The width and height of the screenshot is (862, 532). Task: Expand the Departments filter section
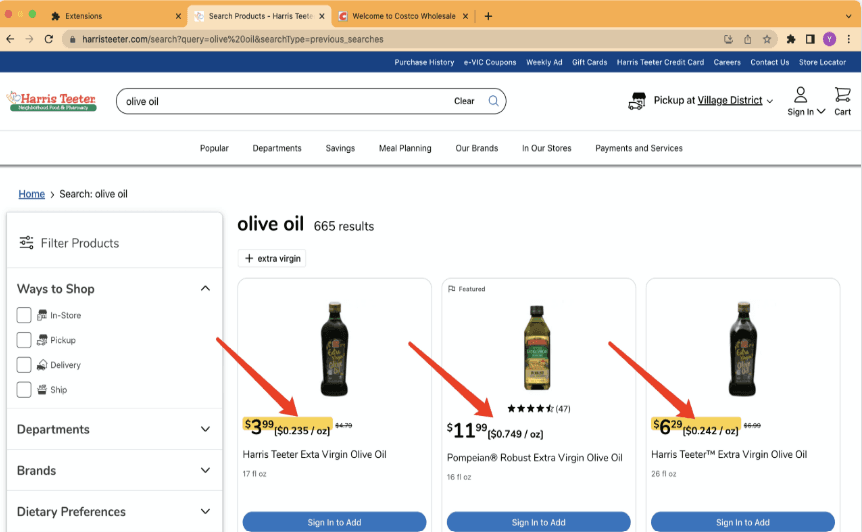[x=205, y=429]
